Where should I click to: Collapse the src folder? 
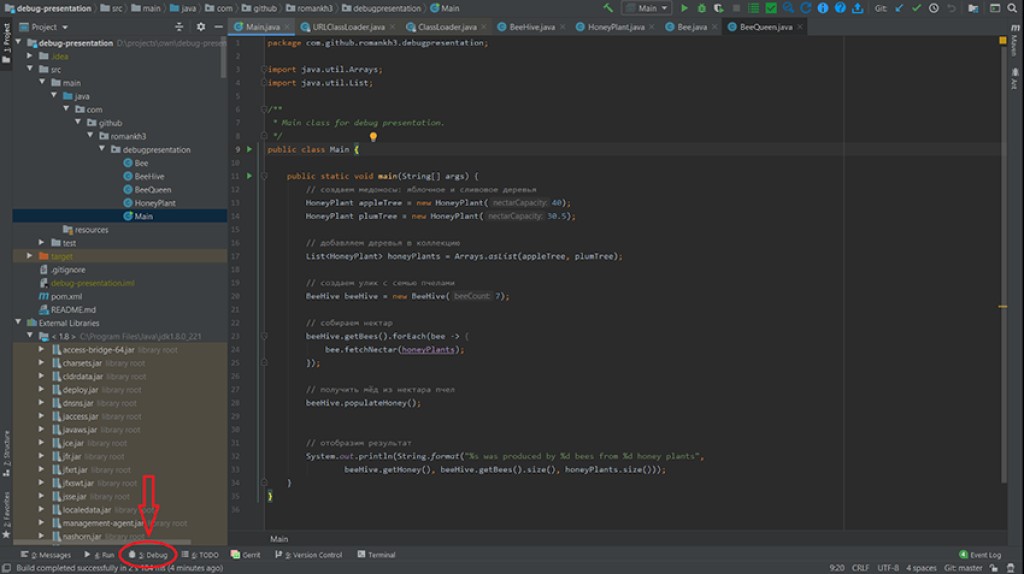[x=30, y=69]
